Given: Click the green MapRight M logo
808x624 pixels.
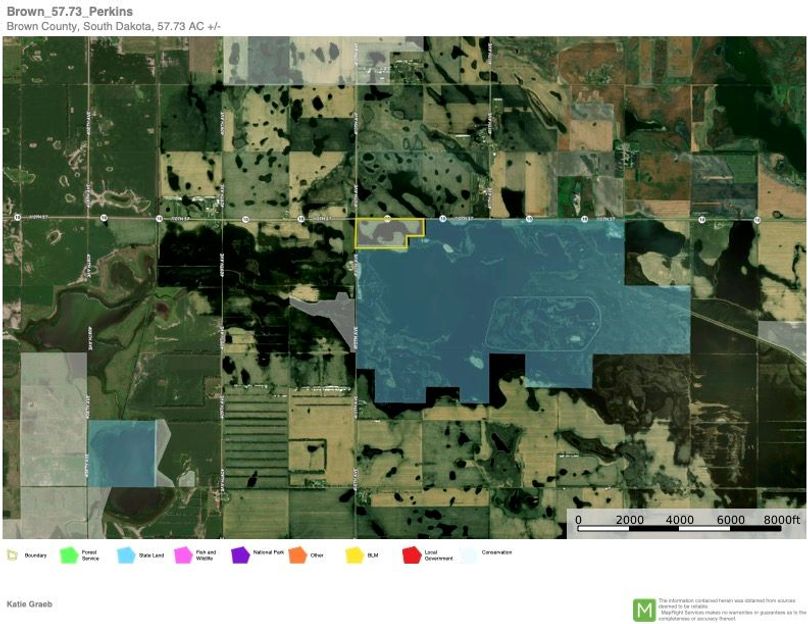Looking at the screenshot, I should (644, 609).
